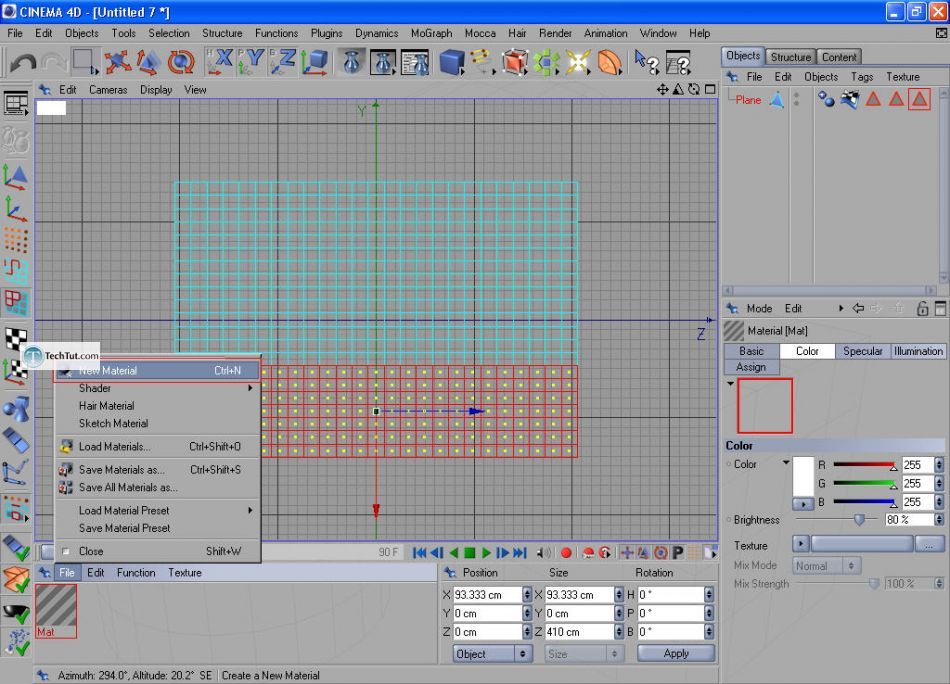
Task: Click the green array modeling icon
Action: pyautogui.click(x=546, y=62)
